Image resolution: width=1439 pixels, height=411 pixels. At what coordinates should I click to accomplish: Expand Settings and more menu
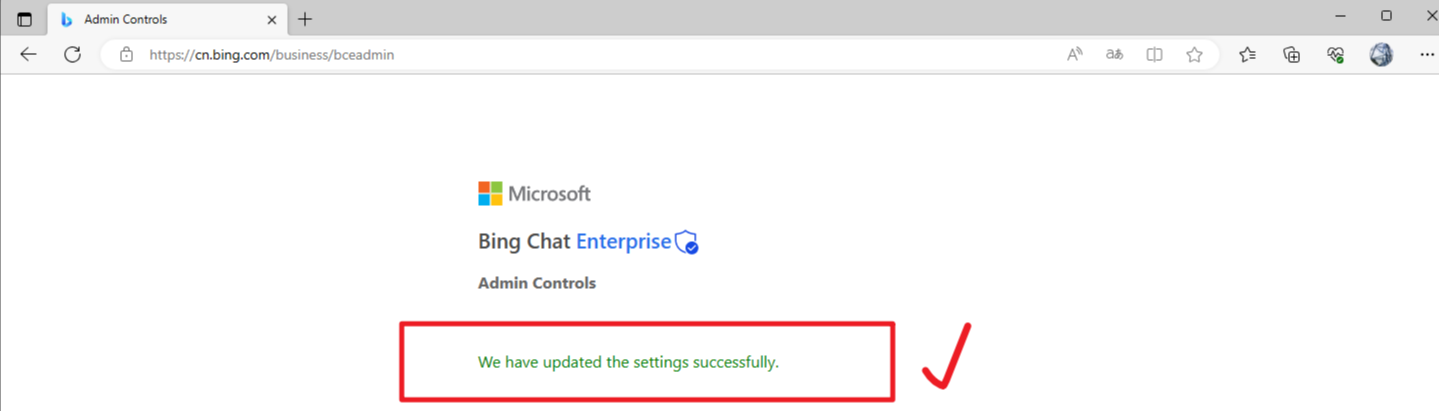click(x=1426, y=55)
